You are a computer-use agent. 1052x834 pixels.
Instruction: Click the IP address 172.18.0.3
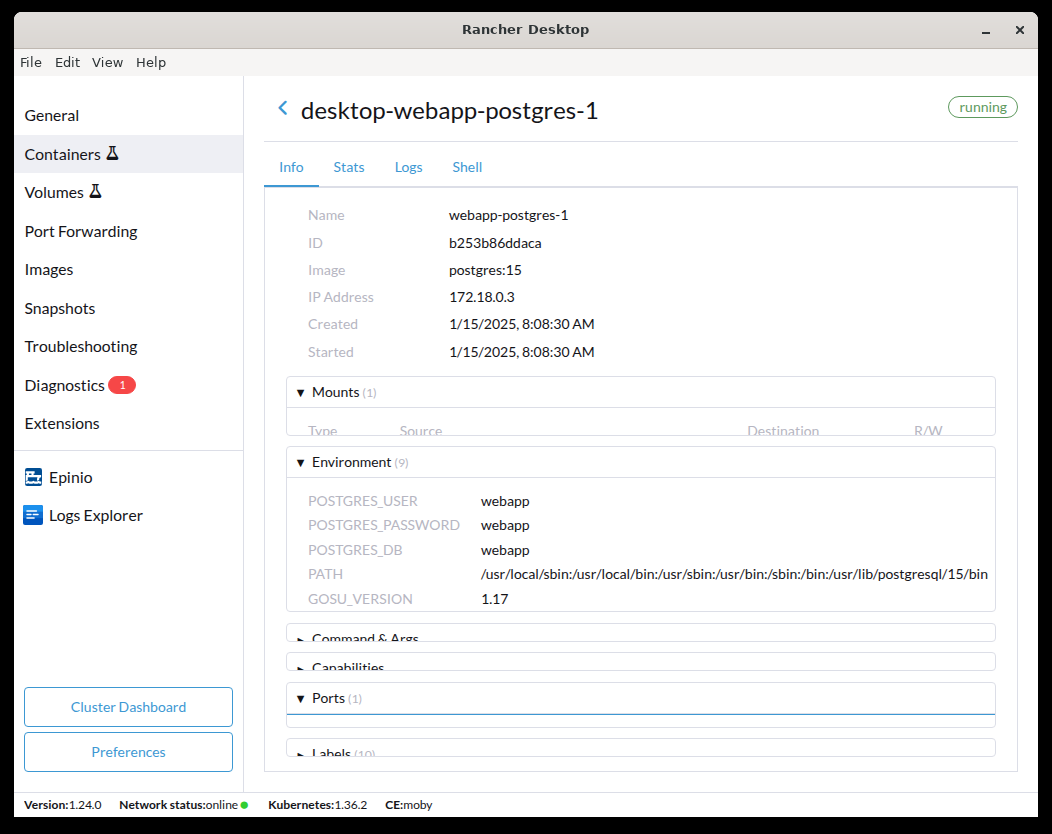pos(482,297)
